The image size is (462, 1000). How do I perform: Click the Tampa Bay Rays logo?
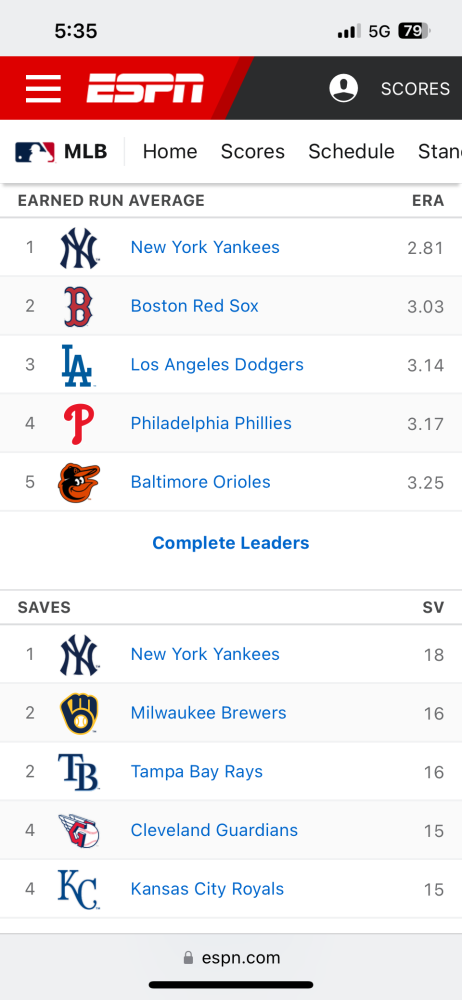(x=78, y=772)
